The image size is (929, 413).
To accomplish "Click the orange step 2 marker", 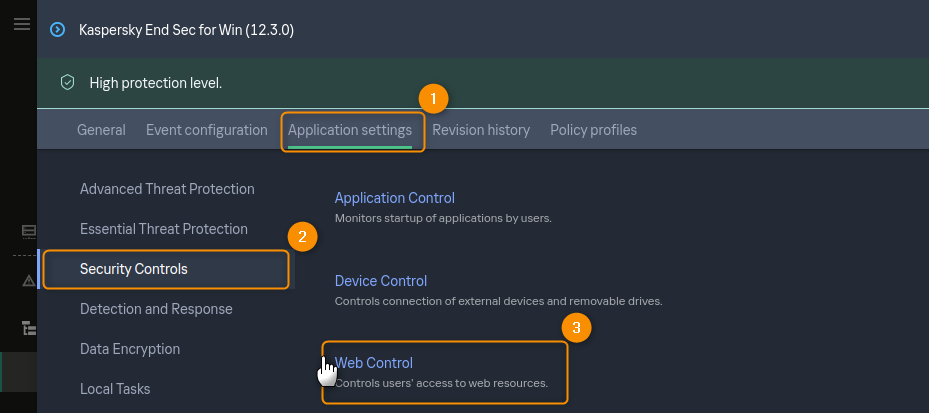I will [302, 236].
